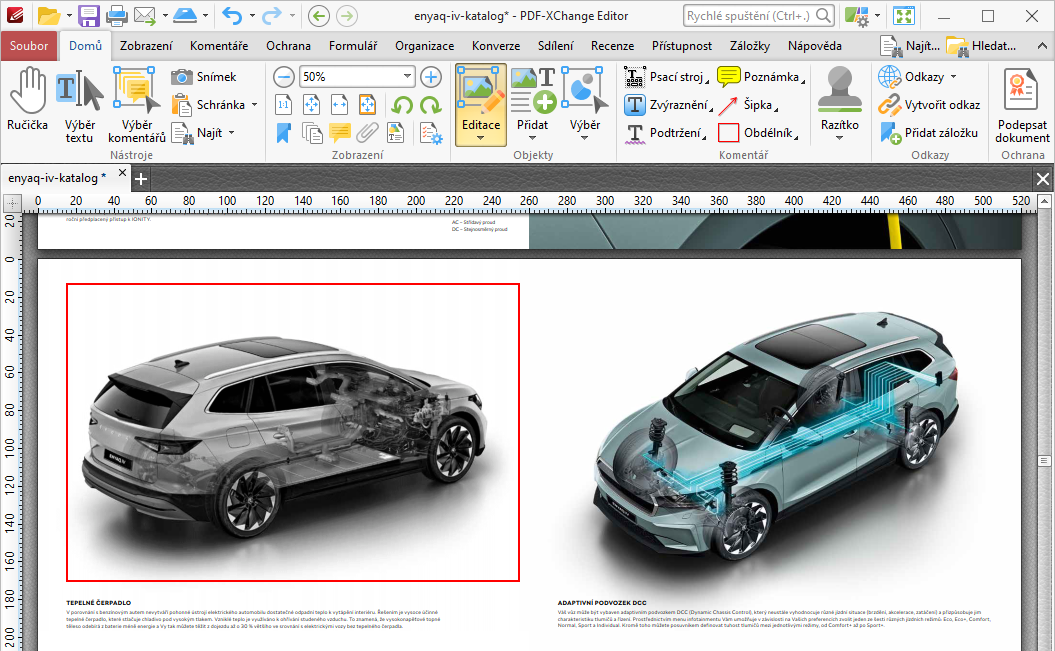The image size is (1055, 651).
Task: Switch to the Zobrazení tab
Action: tap(146, 46)
